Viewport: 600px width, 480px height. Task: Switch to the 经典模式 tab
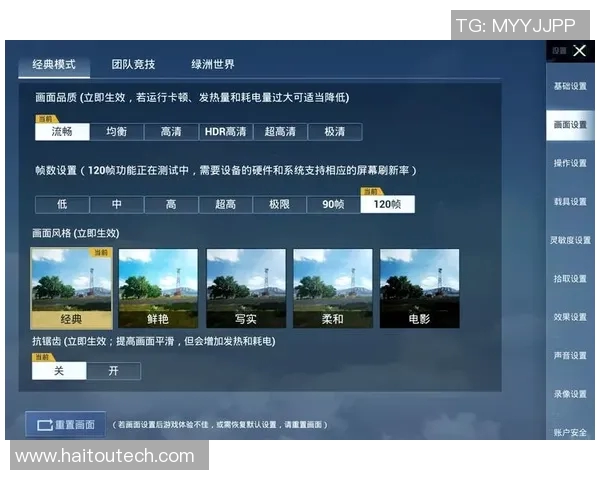(54, 65)
